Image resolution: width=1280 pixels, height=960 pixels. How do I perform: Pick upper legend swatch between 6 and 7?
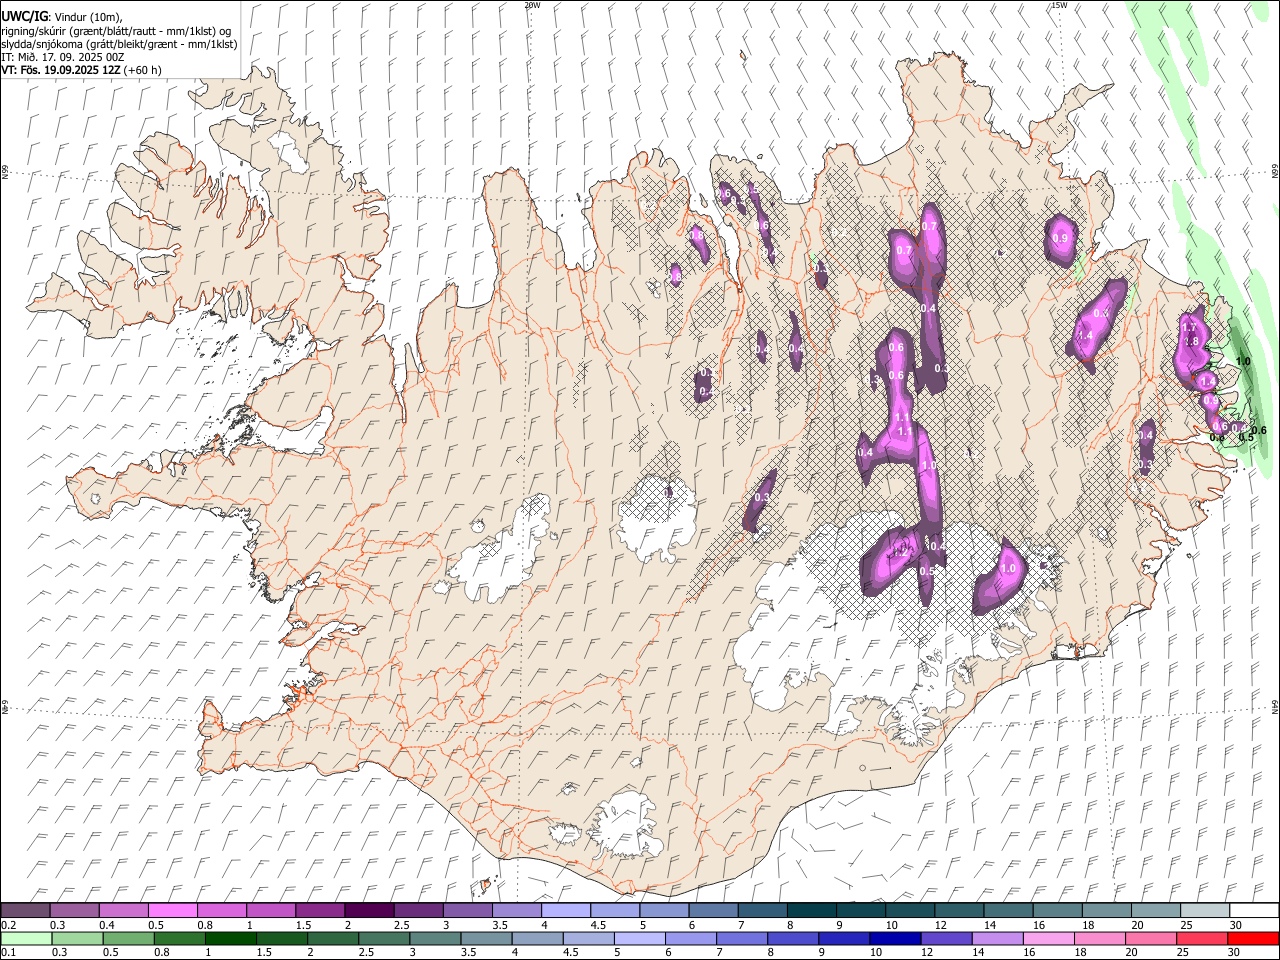713,910
